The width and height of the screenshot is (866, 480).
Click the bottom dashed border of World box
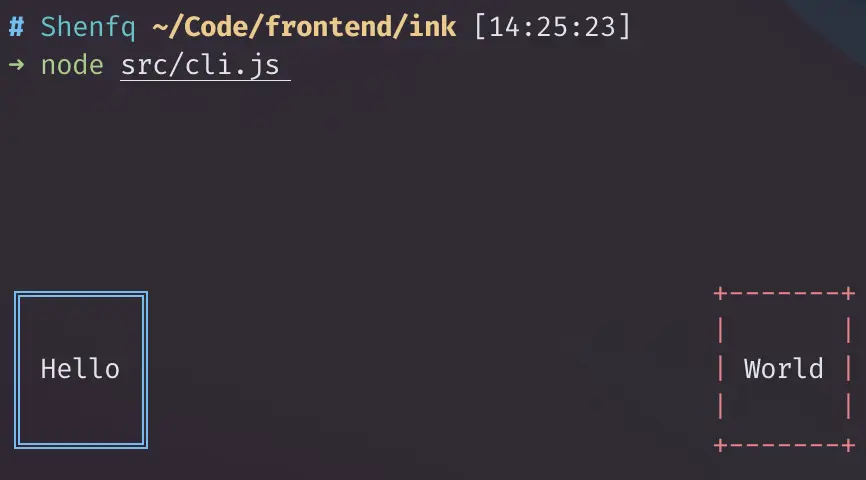(x=784, y=445)
